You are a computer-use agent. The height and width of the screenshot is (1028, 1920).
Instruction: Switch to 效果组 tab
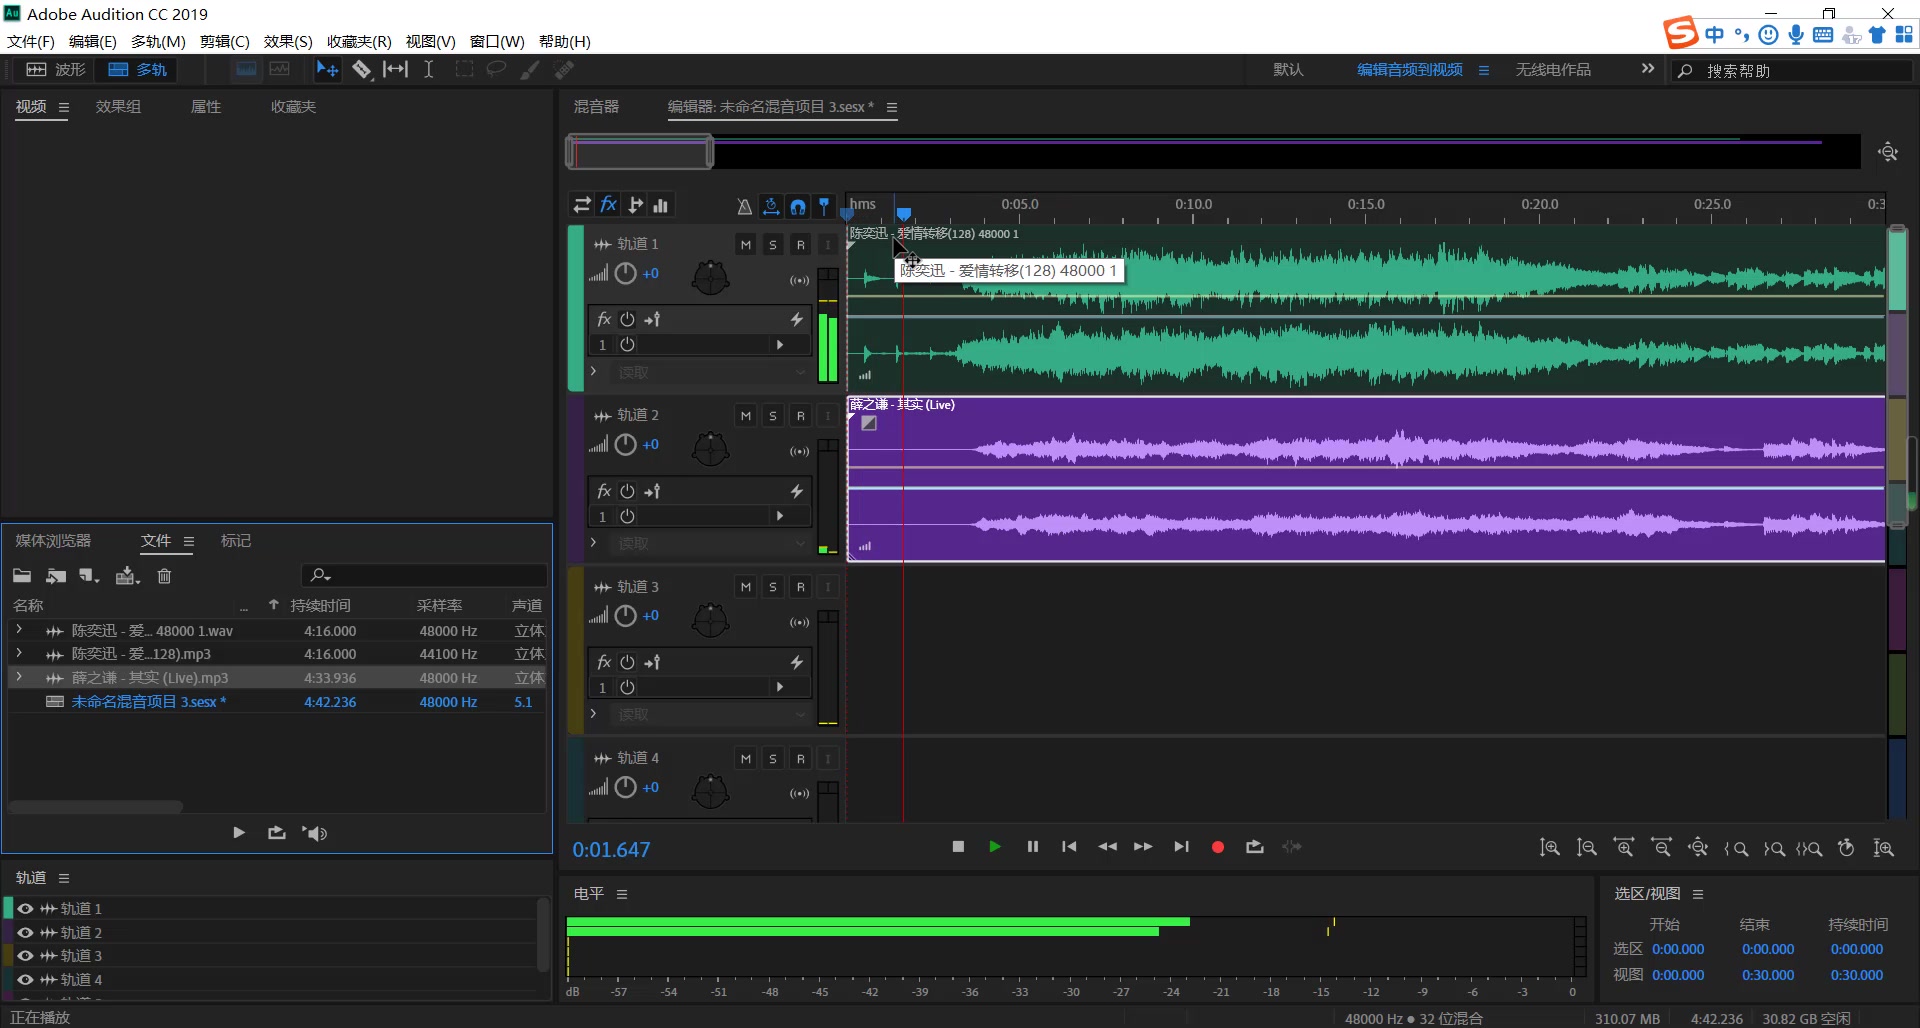[x=118, y=107]
